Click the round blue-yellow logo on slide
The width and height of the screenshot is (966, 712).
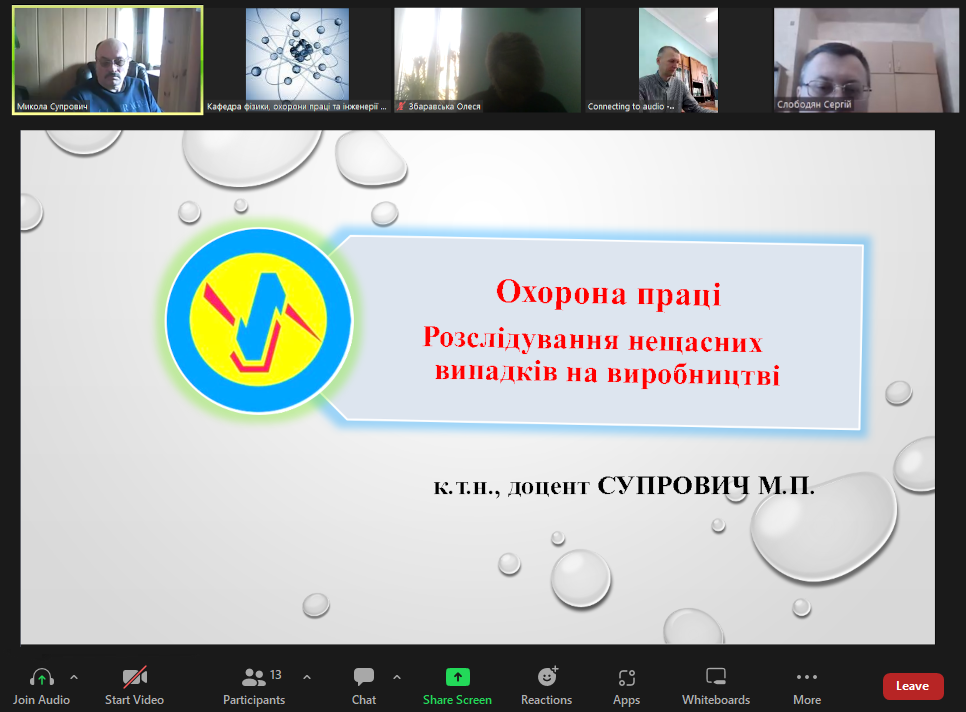pos(259,321)
